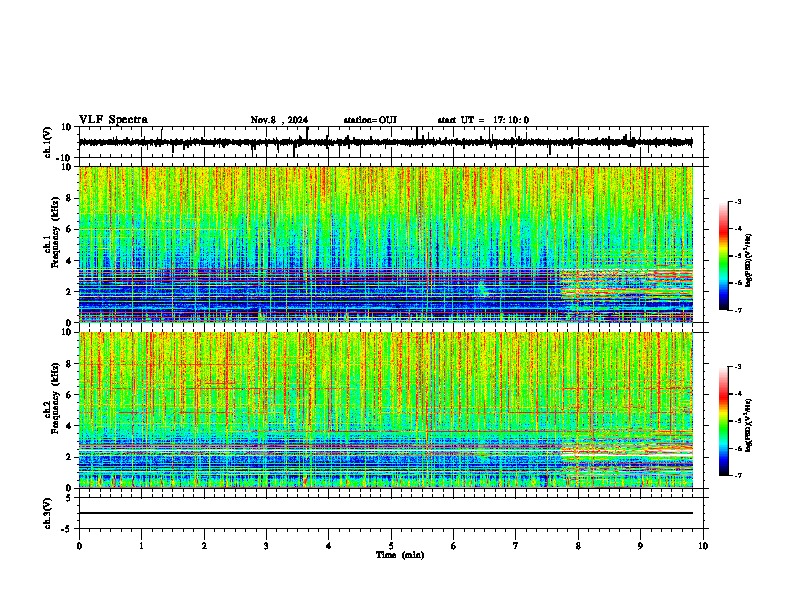792x612 pixels.
Task: Click time axis tick label "9"
Action: (640, 546)
